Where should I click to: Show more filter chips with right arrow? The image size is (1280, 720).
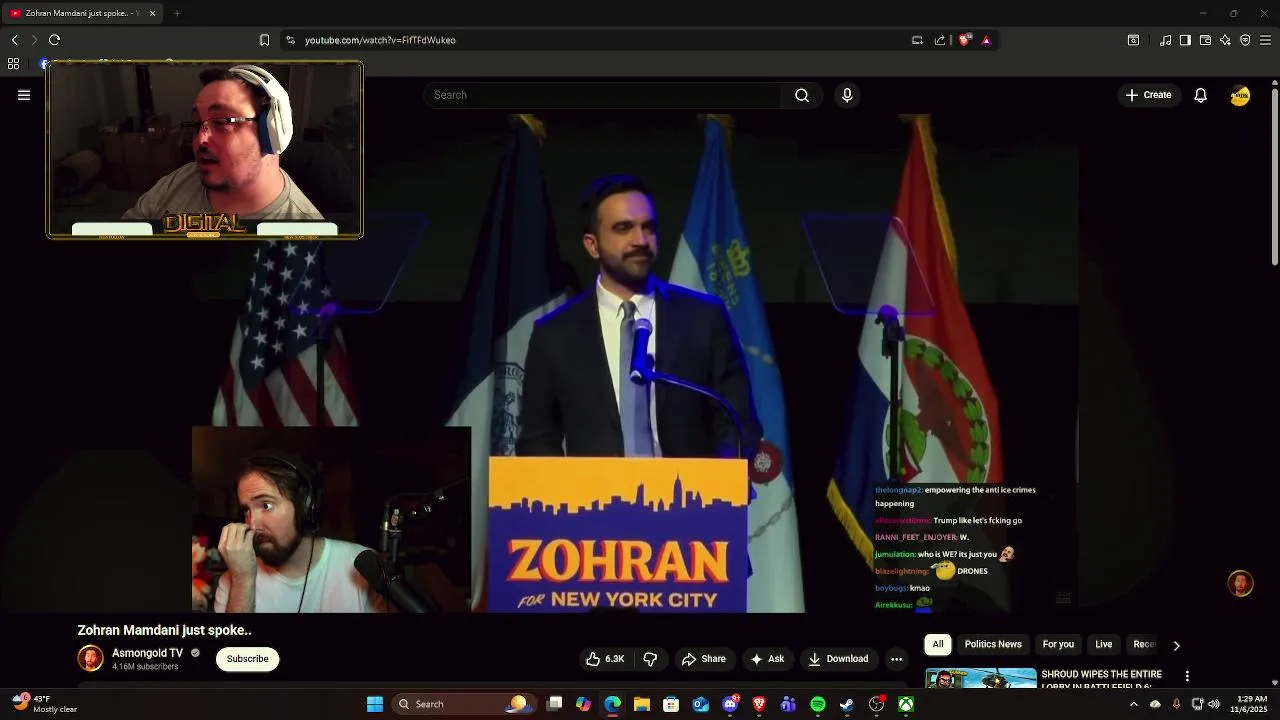[1176, 645]
